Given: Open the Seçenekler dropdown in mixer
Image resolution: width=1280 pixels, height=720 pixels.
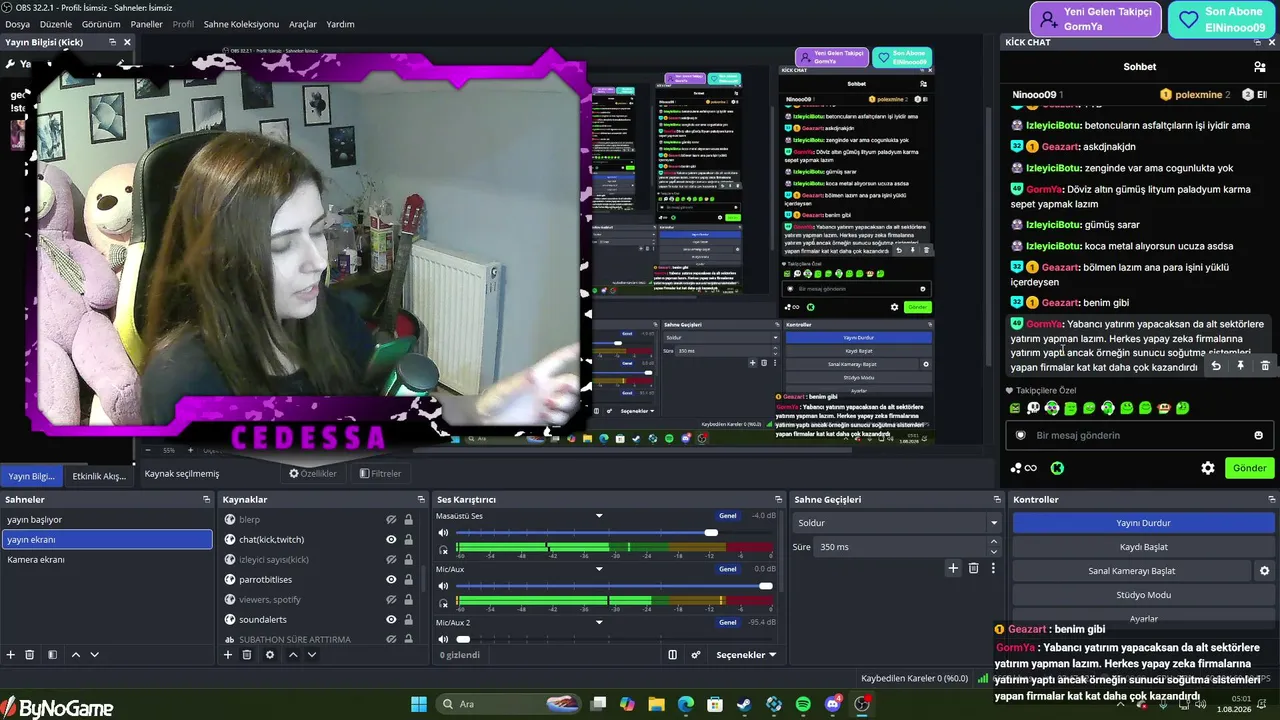Looking at the screenshot, I should coord(746,655).
